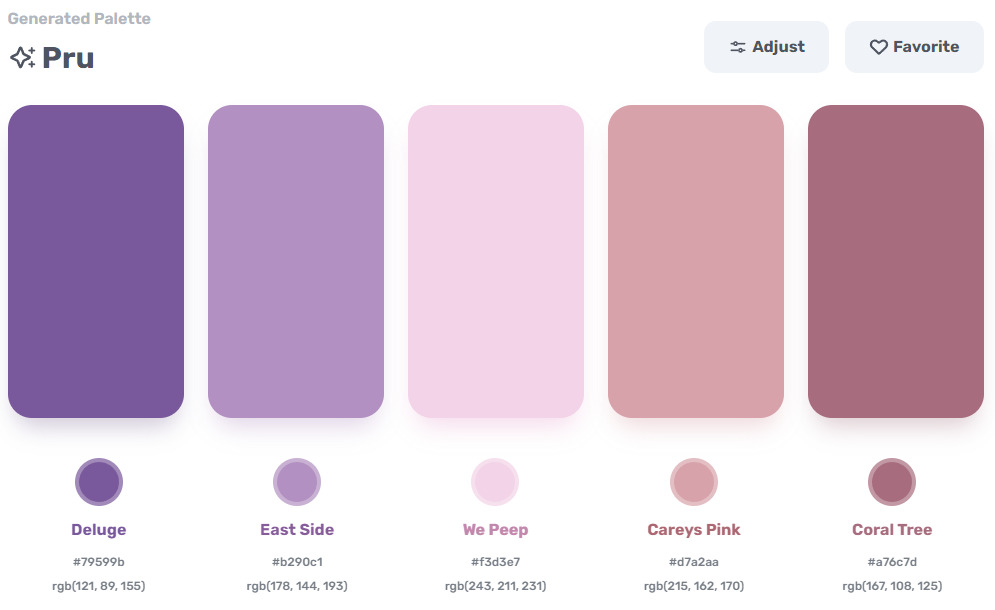Click the Deluge color name label

[98, 529]
